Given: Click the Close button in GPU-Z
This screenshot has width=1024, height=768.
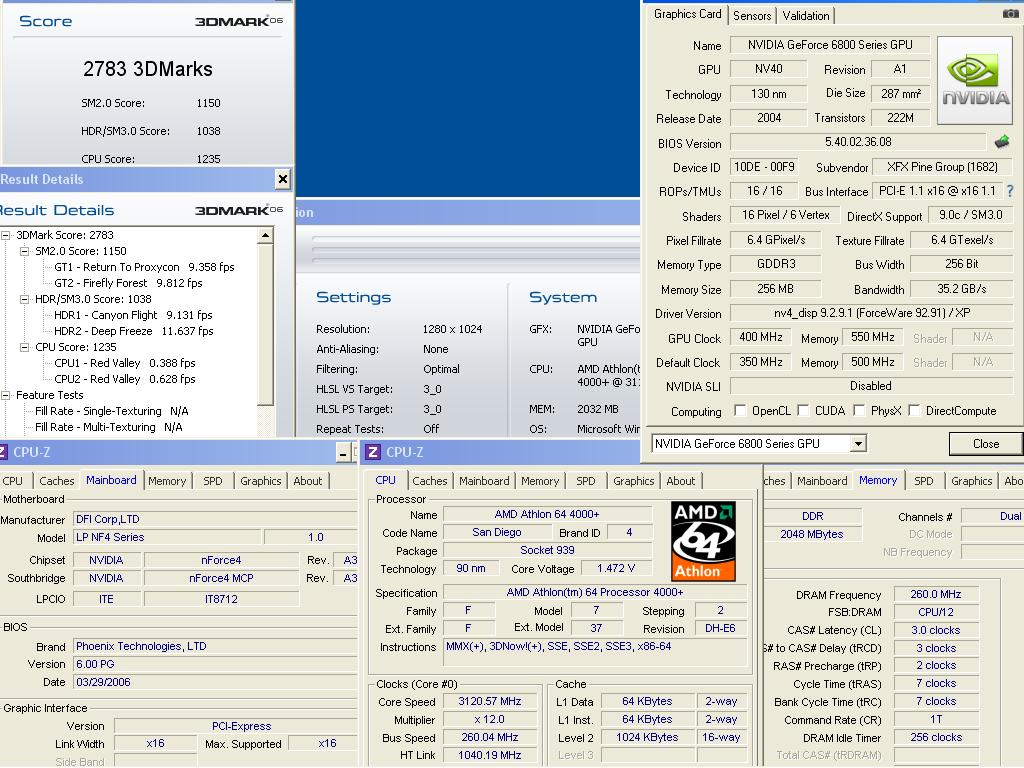Looking at the screenshot, I should 985,443.
